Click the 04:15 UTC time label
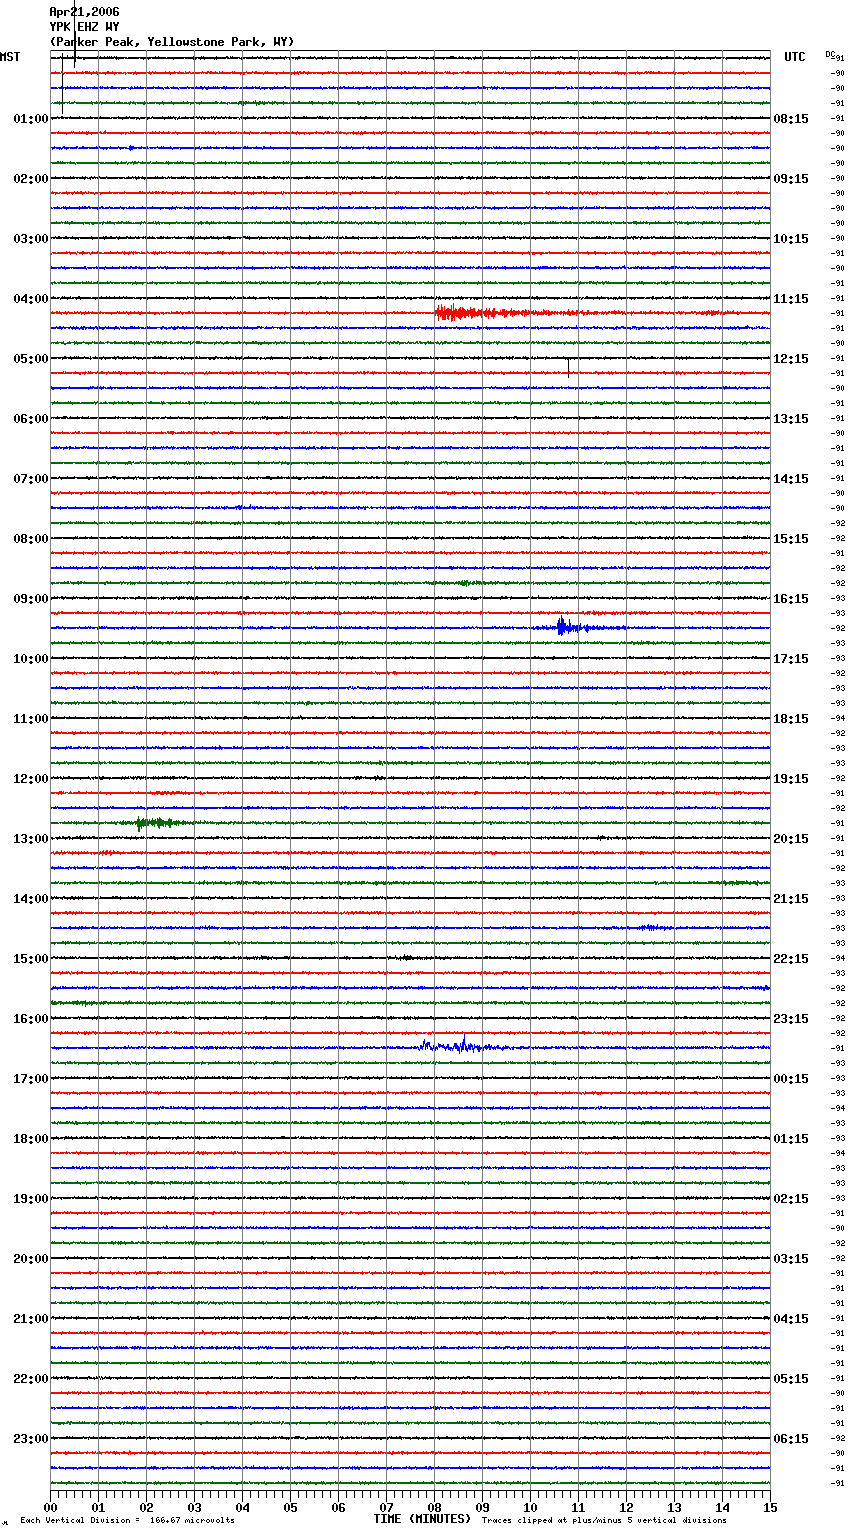 pyautogui.click(x=791, y=1319)
